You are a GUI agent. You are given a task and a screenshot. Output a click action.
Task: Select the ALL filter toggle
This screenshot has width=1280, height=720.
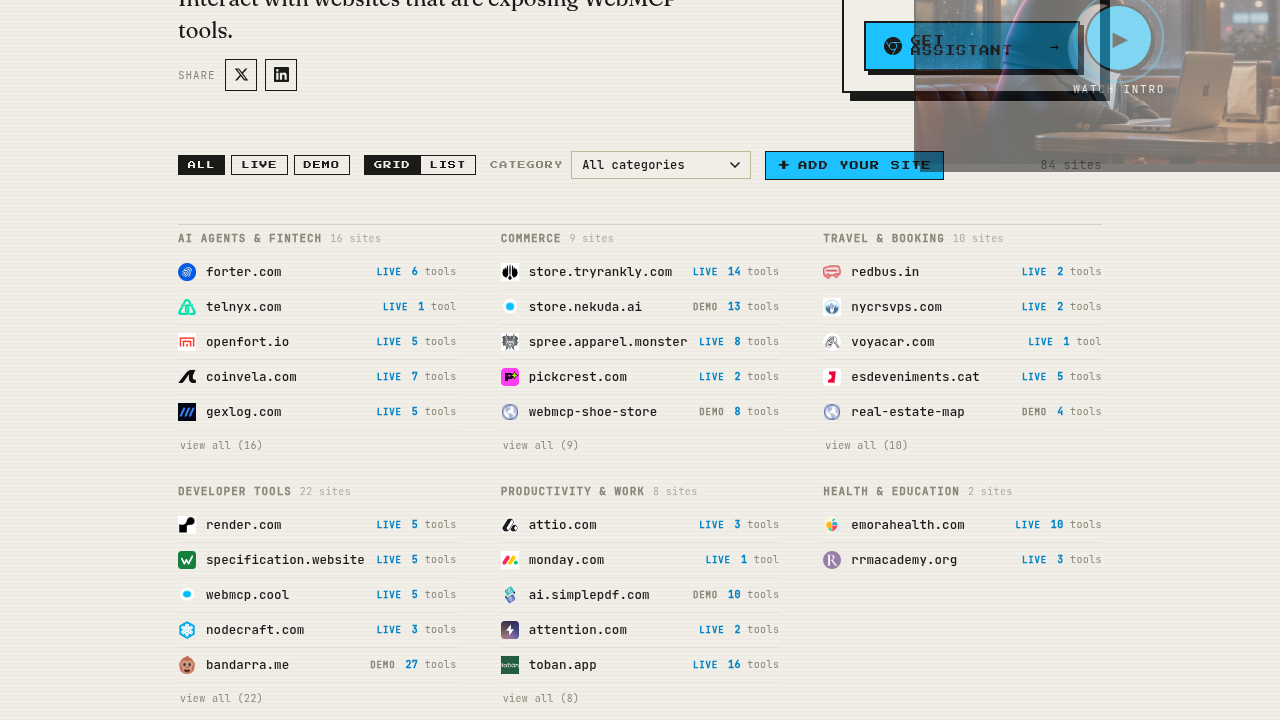coord(201,165)
